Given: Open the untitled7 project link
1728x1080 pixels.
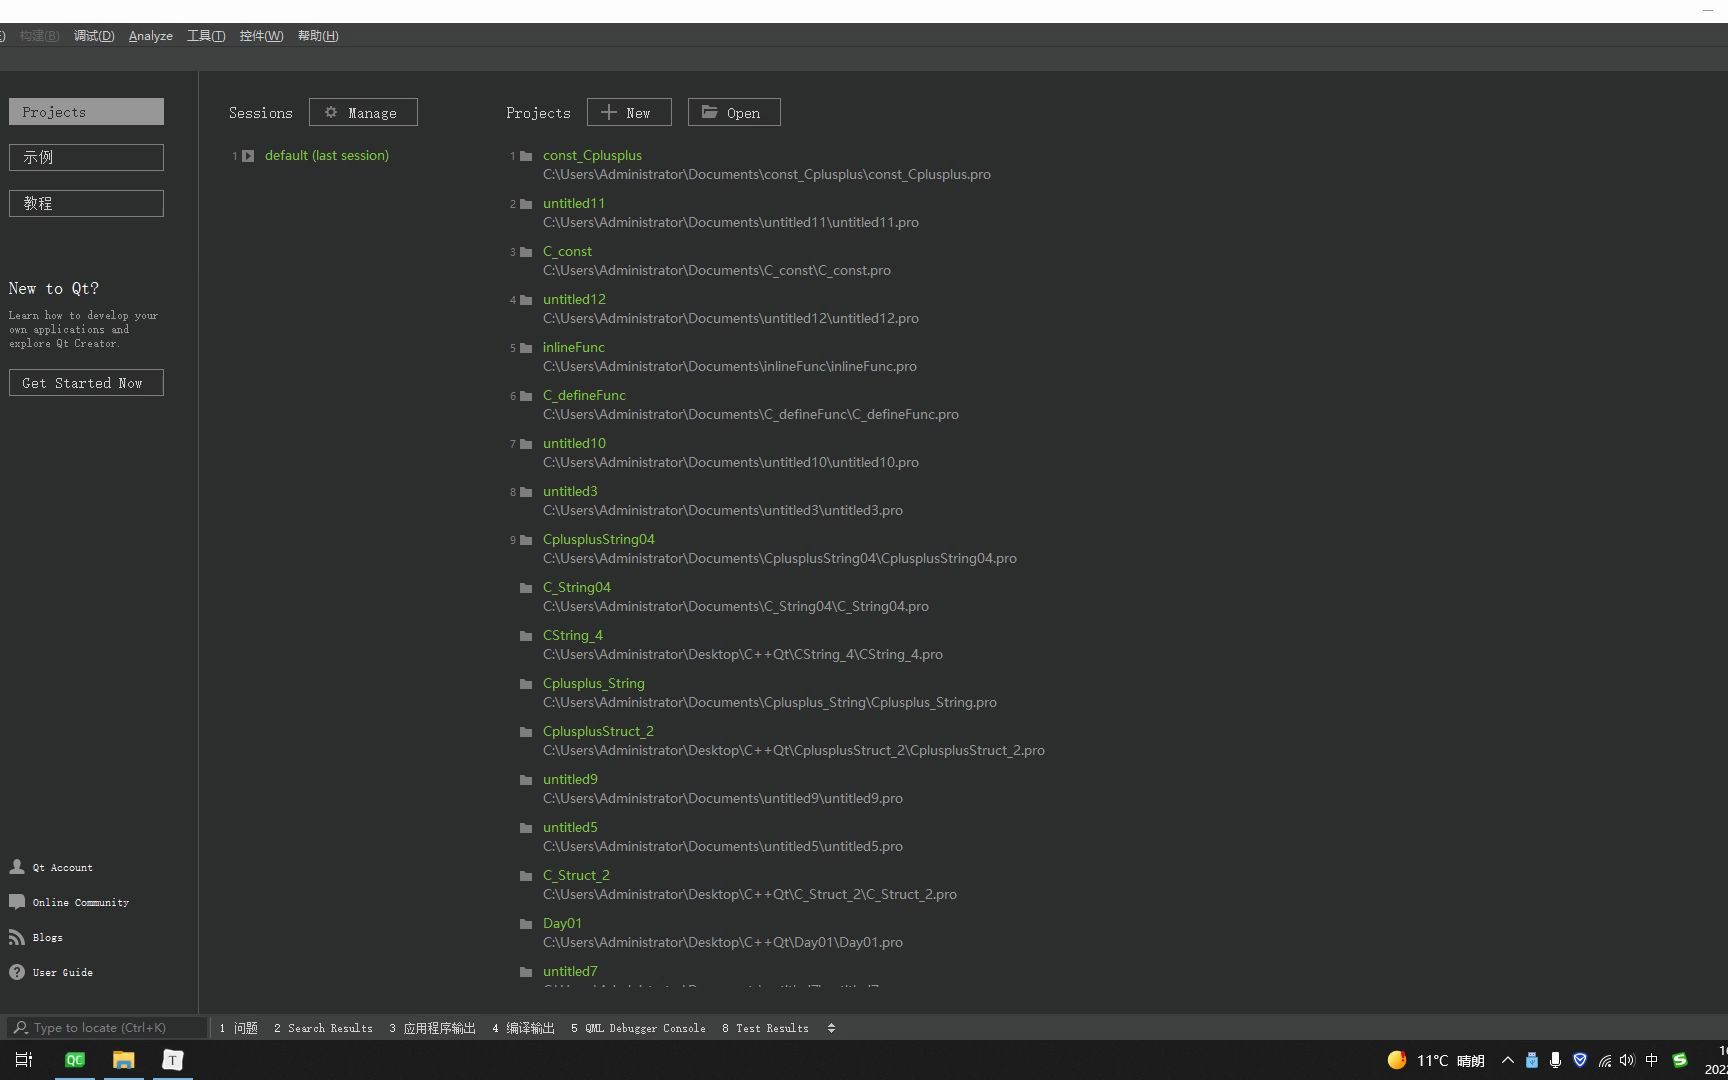Looking at the screenshot, I should click(x=570, y=972).
